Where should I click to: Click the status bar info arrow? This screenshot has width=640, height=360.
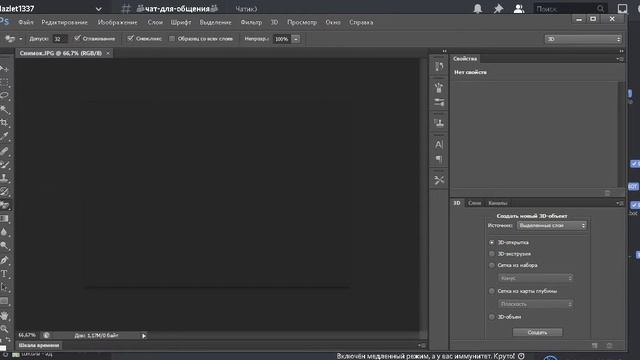(144, 336)
